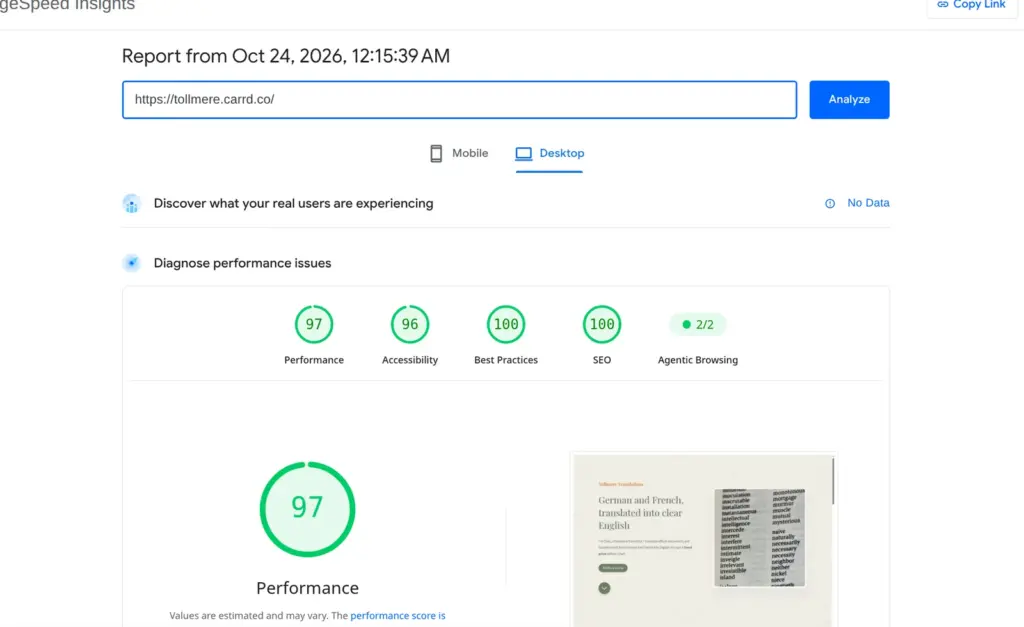The height and width of the screenshot is (627, 1024).
Task: Click the screenshot thumbnail's scrollbar
Action: (x=833, y=481)
